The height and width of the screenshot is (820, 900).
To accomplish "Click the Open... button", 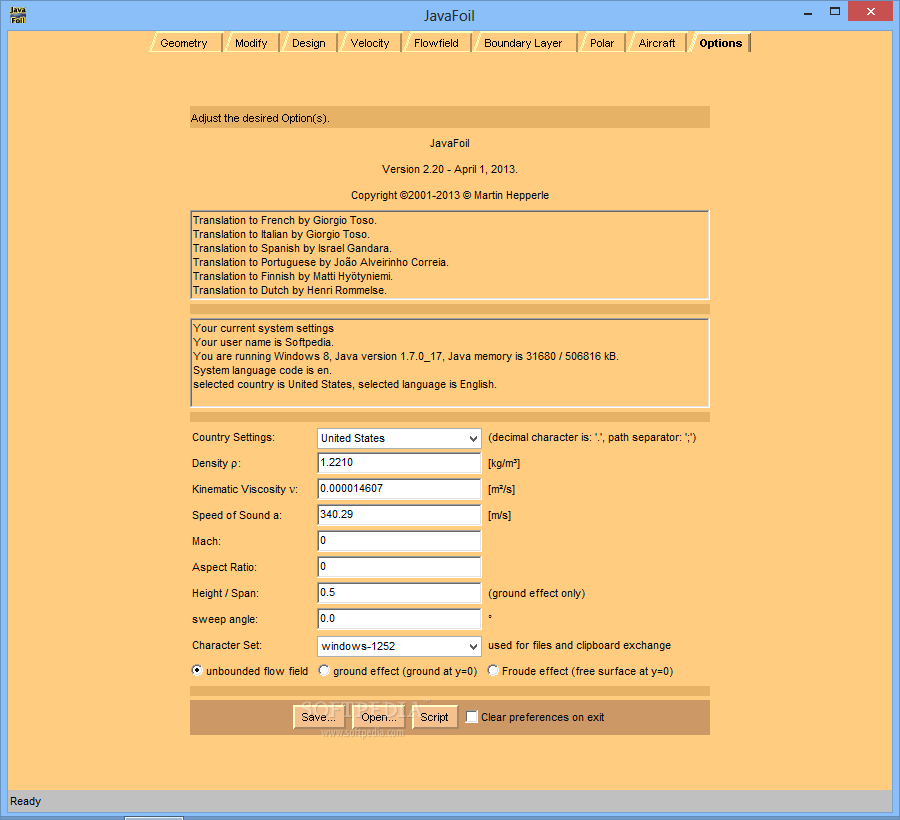I will coord(379,717).
